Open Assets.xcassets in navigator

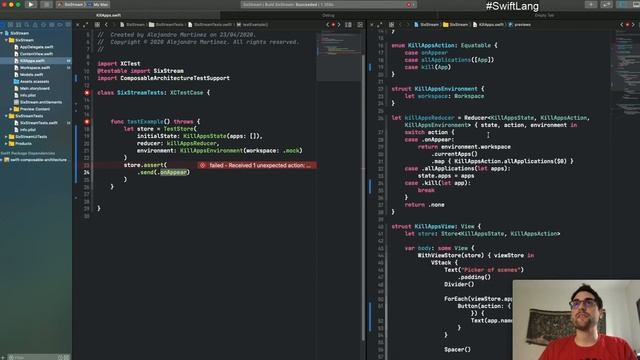click(34, 82)
